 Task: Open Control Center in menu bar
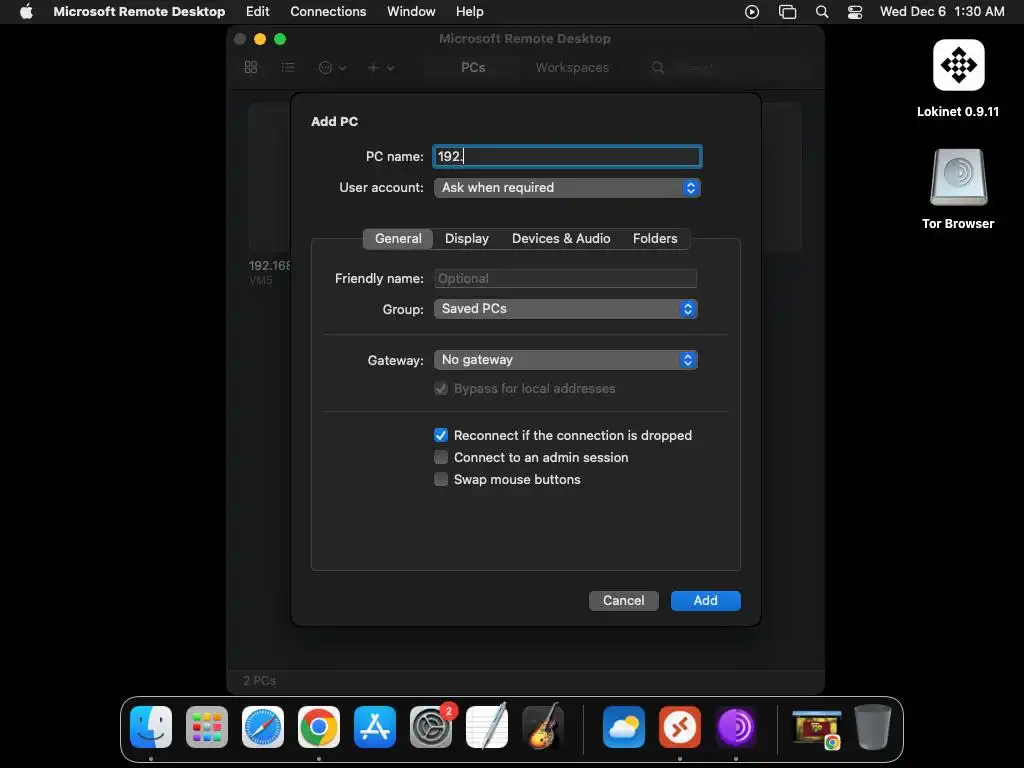click(x=855, y=12)
